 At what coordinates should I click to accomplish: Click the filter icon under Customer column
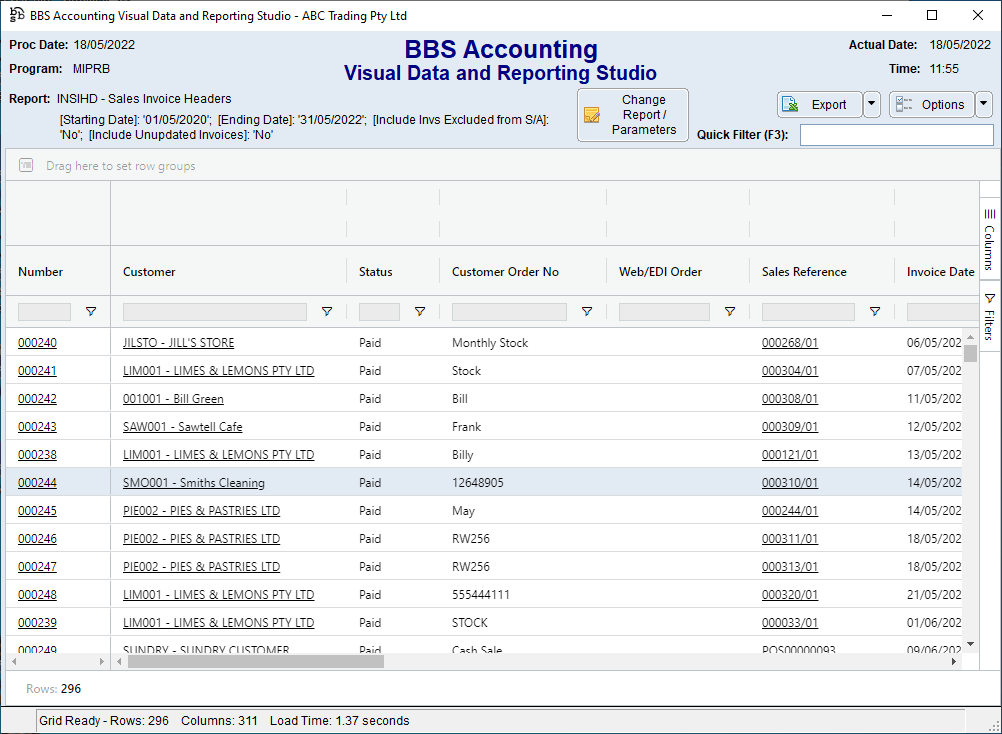326,312
